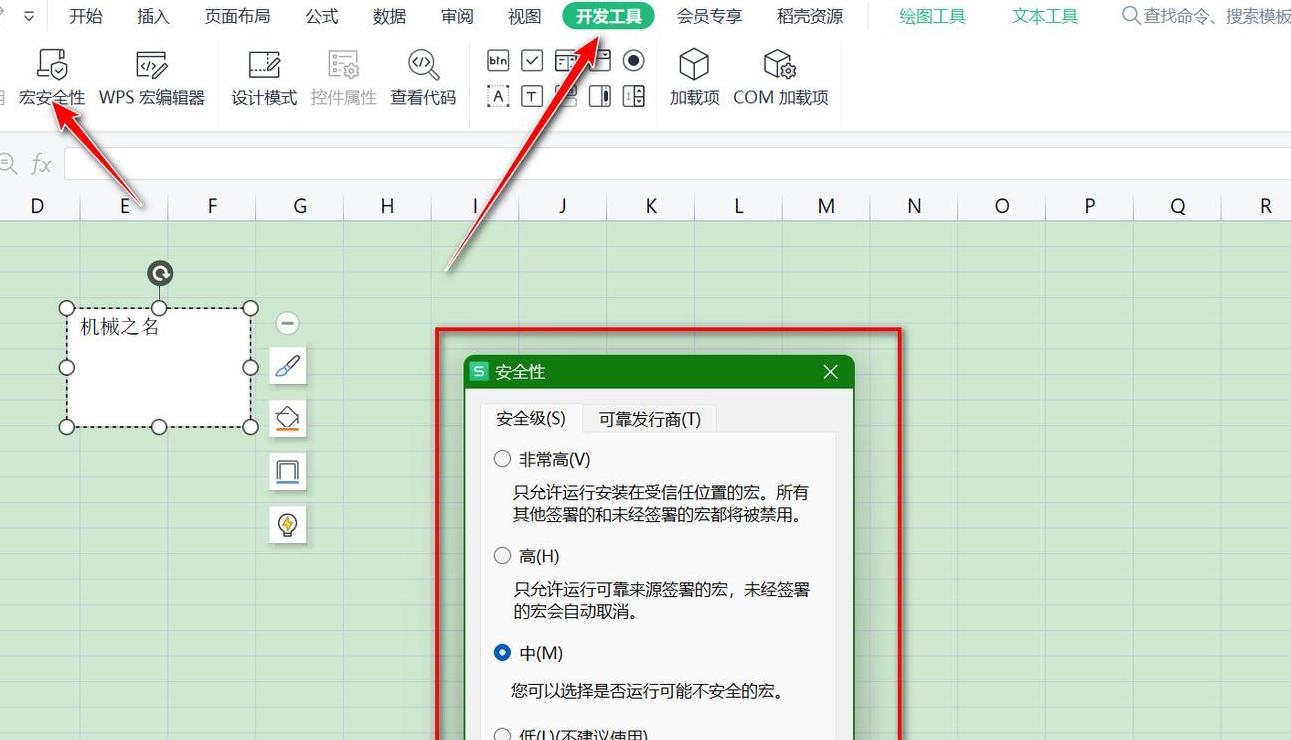Select column H header
The width and height of the screenshot is (1291, 740).
[387, 206]
